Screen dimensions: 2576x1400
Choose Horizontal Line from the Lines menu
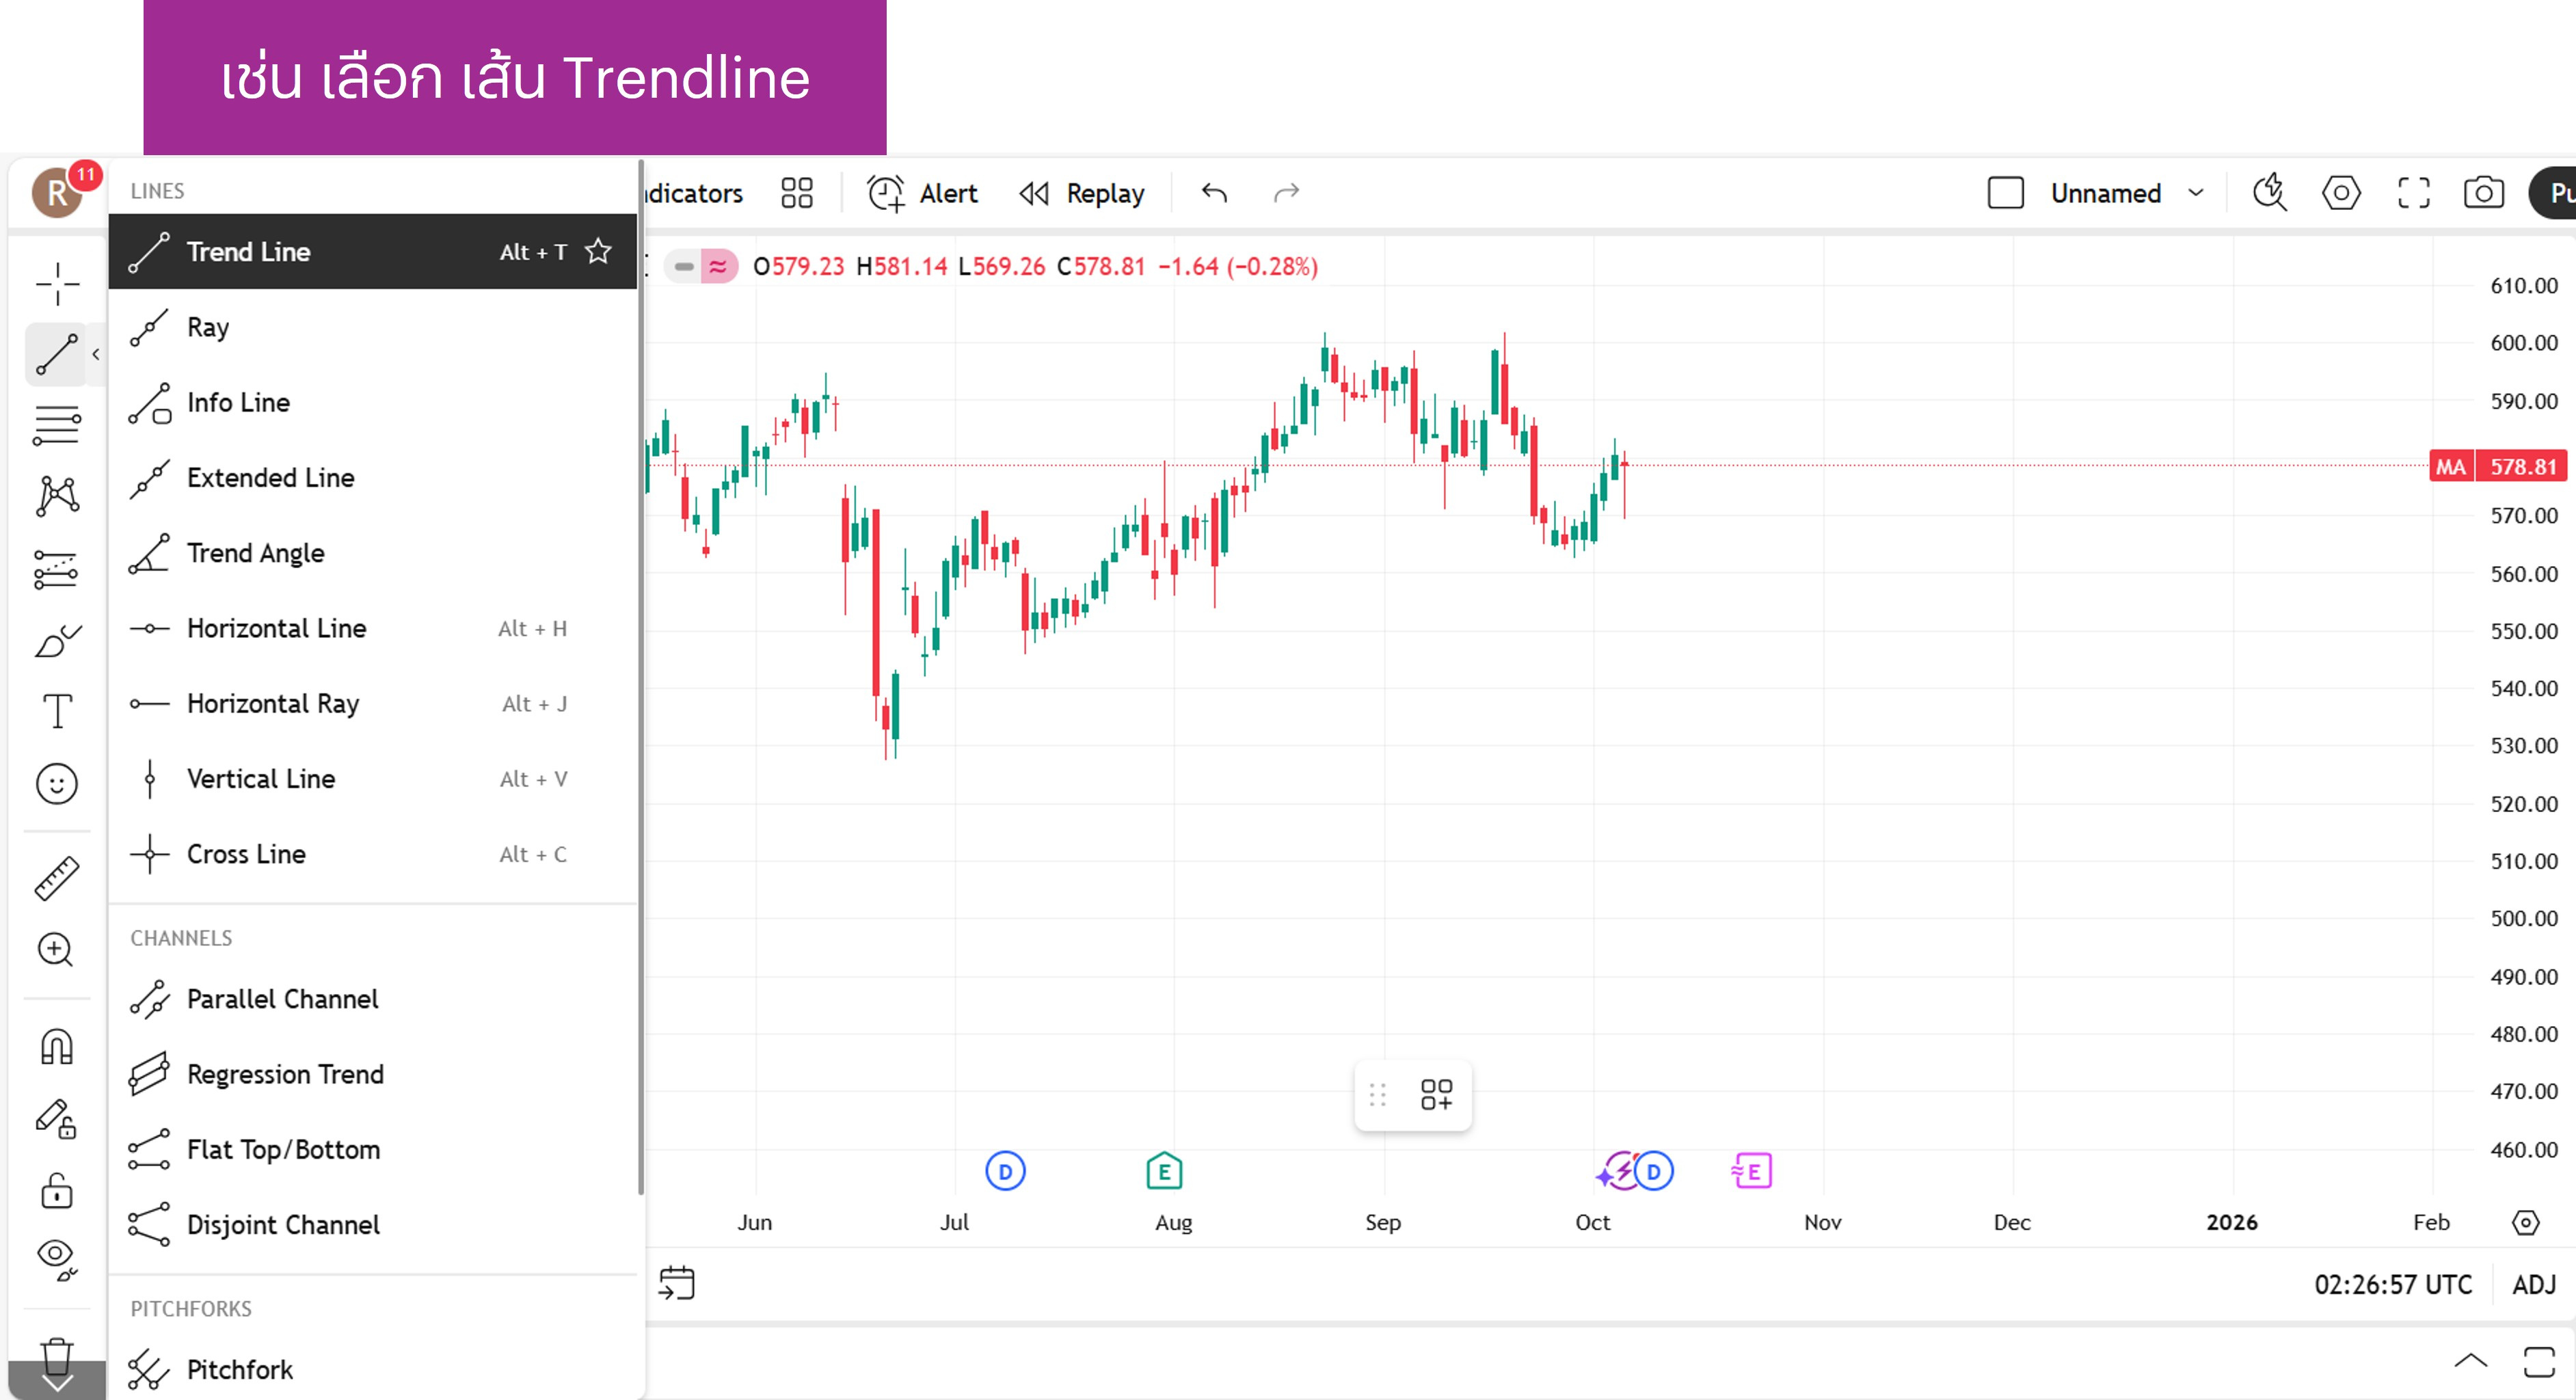coord(276,628)
